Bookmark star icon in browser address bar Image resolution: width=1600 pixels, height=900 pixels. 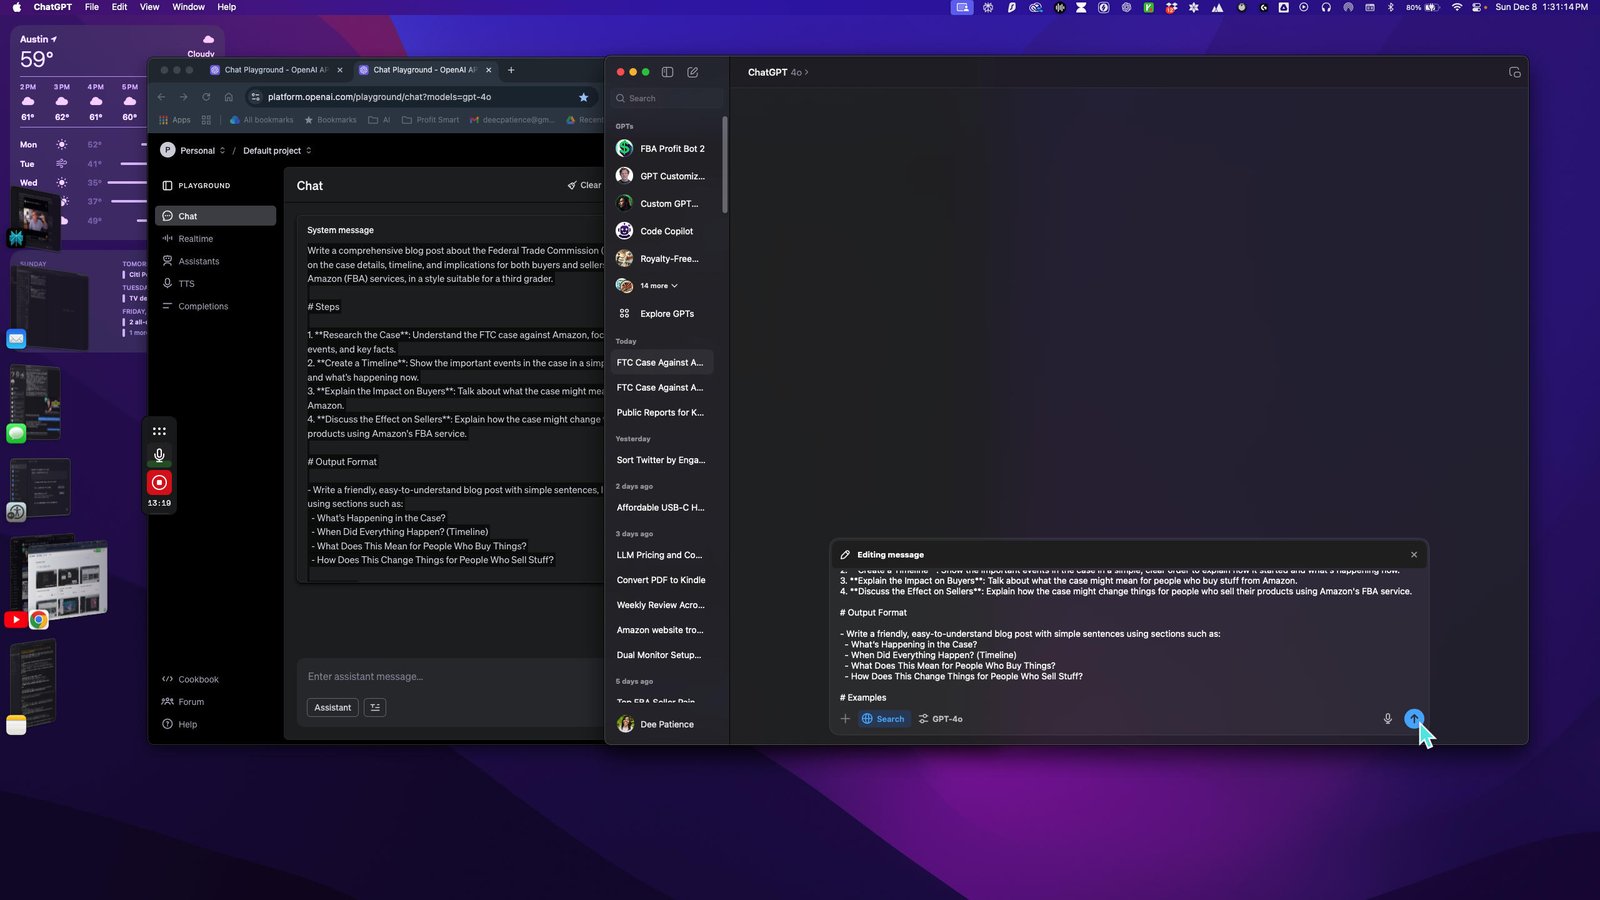pyautogui.click(x=584, y=97)
